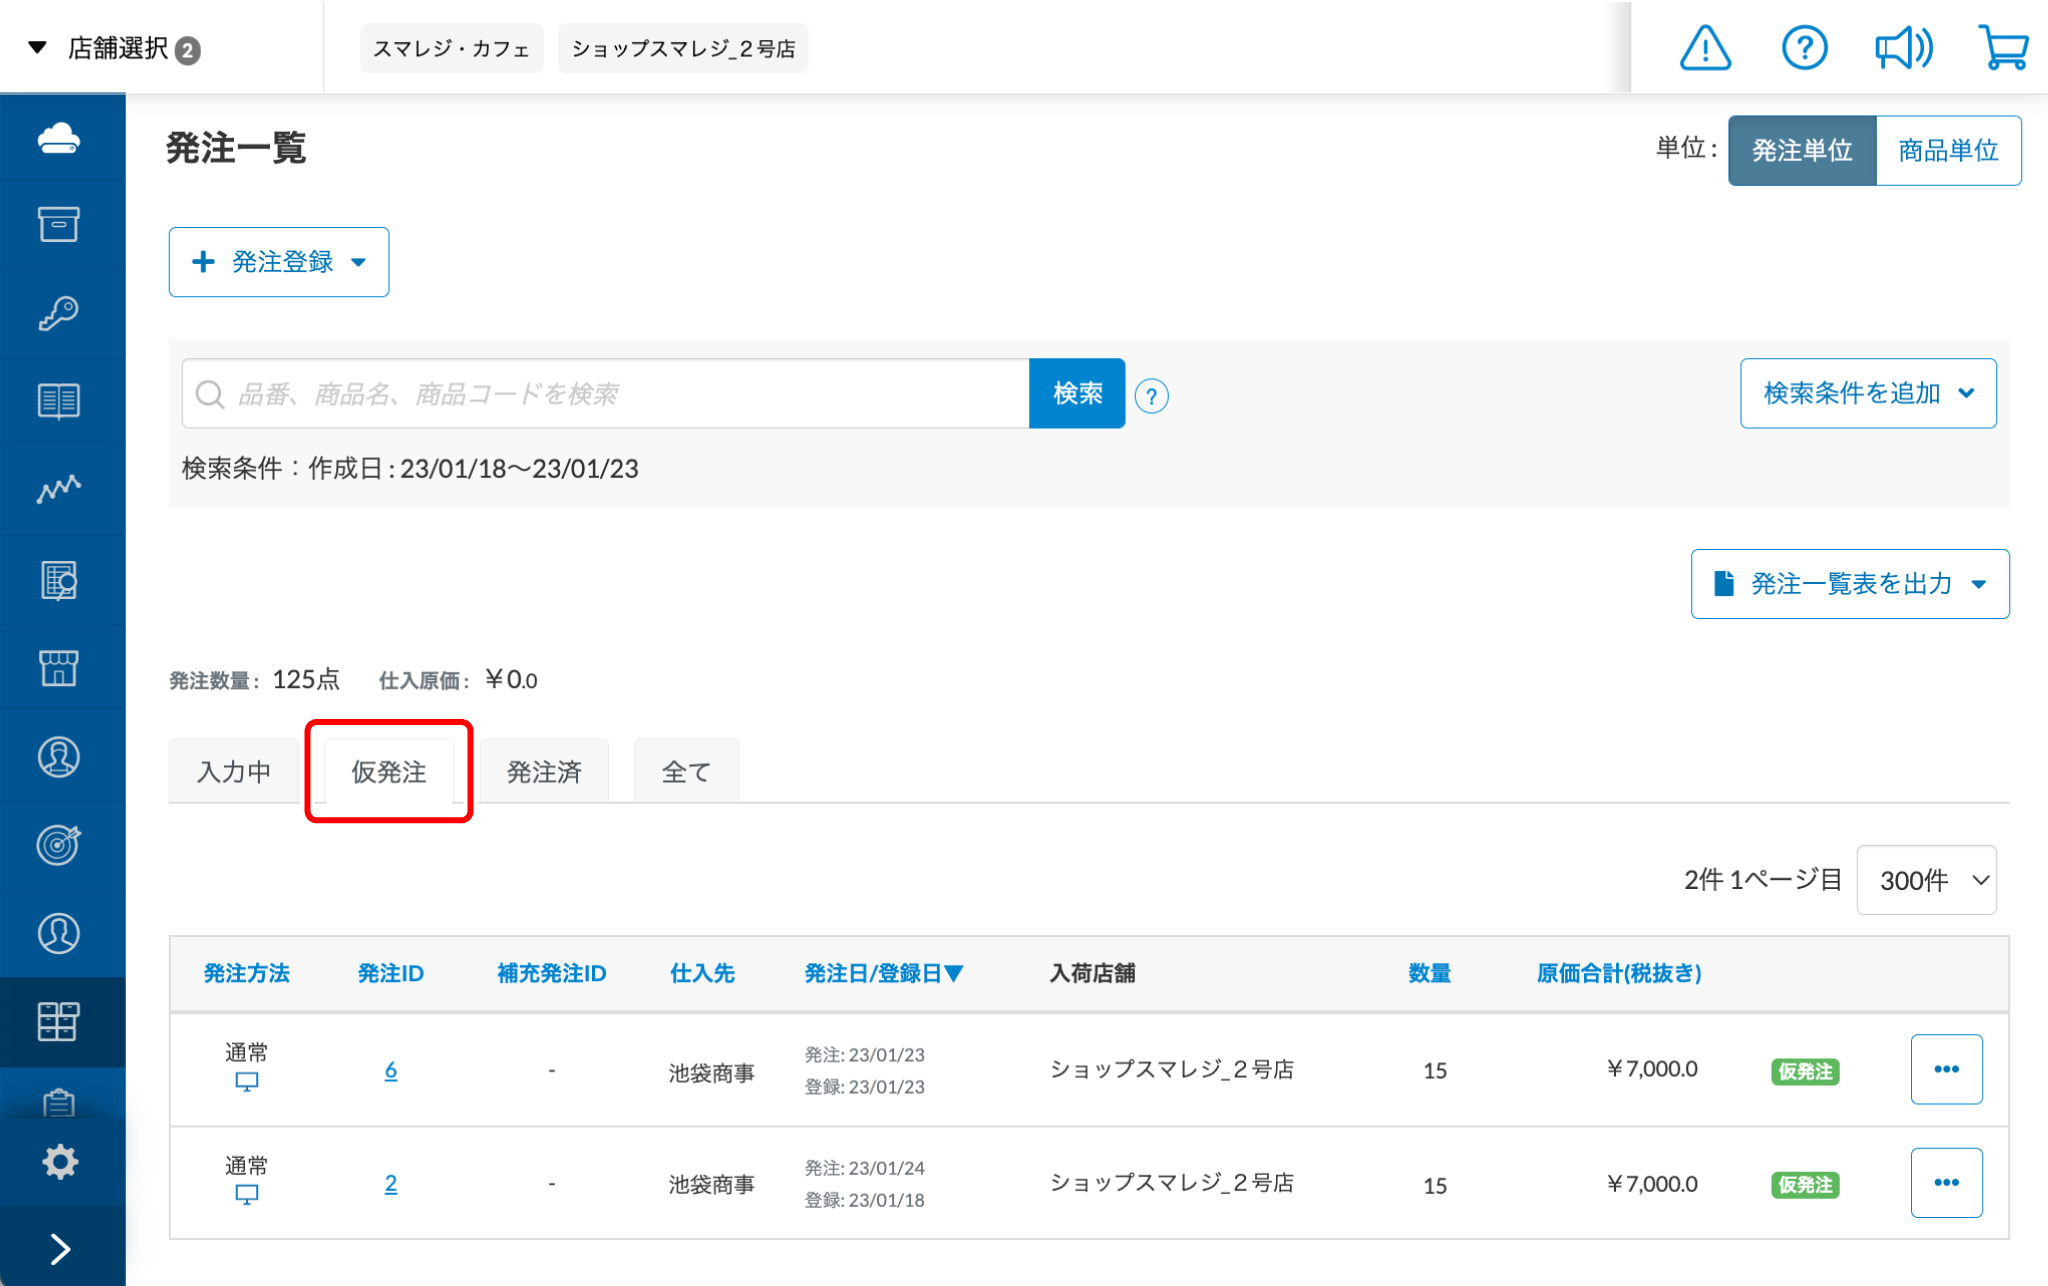Open the inventory grid sidebar icon
This screenshot has height=1286, width=2048.
(60, 1021)
